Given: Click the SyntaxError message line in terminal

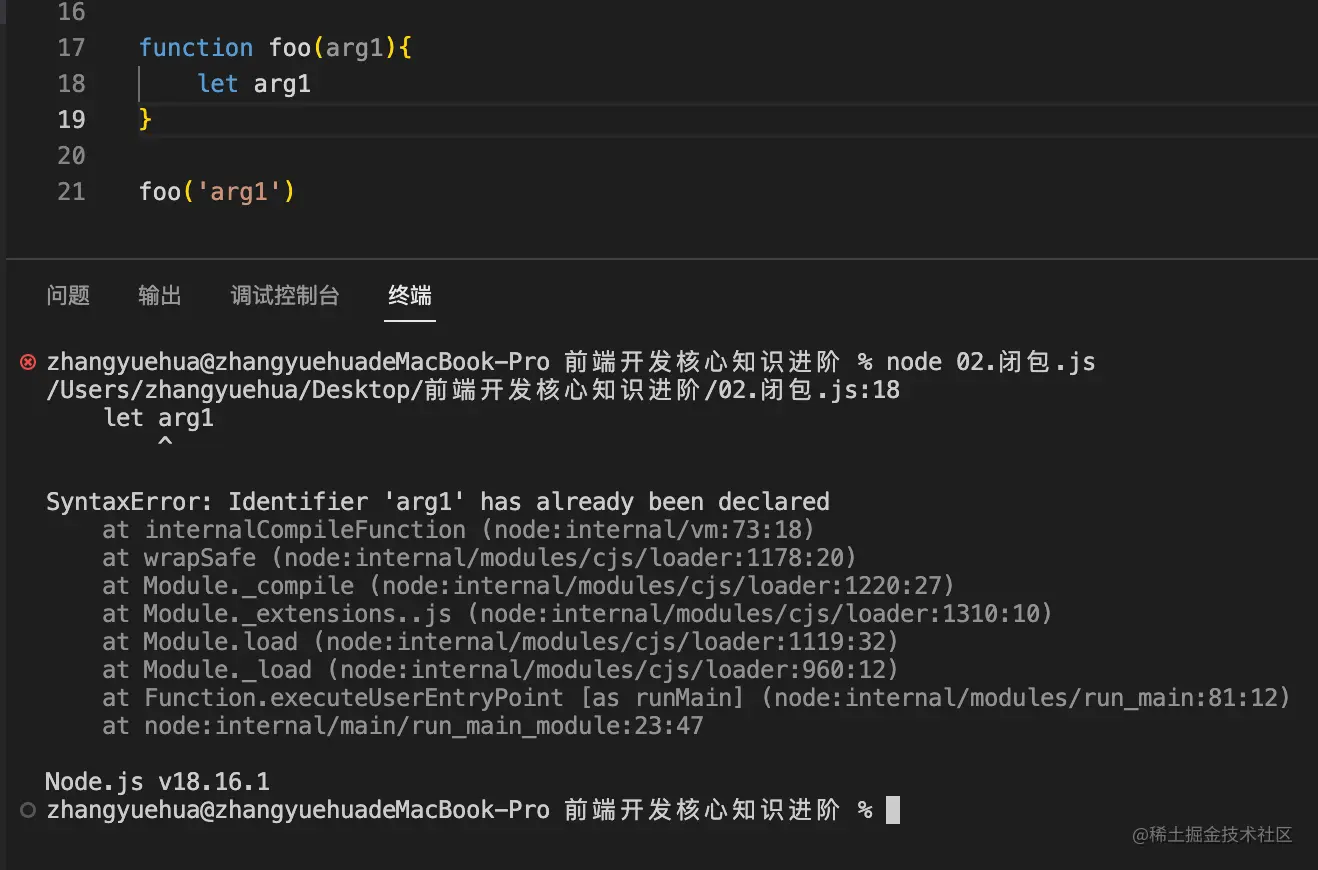Looking at the screenshot, I should pyautogui.click(x=437, y=501).
